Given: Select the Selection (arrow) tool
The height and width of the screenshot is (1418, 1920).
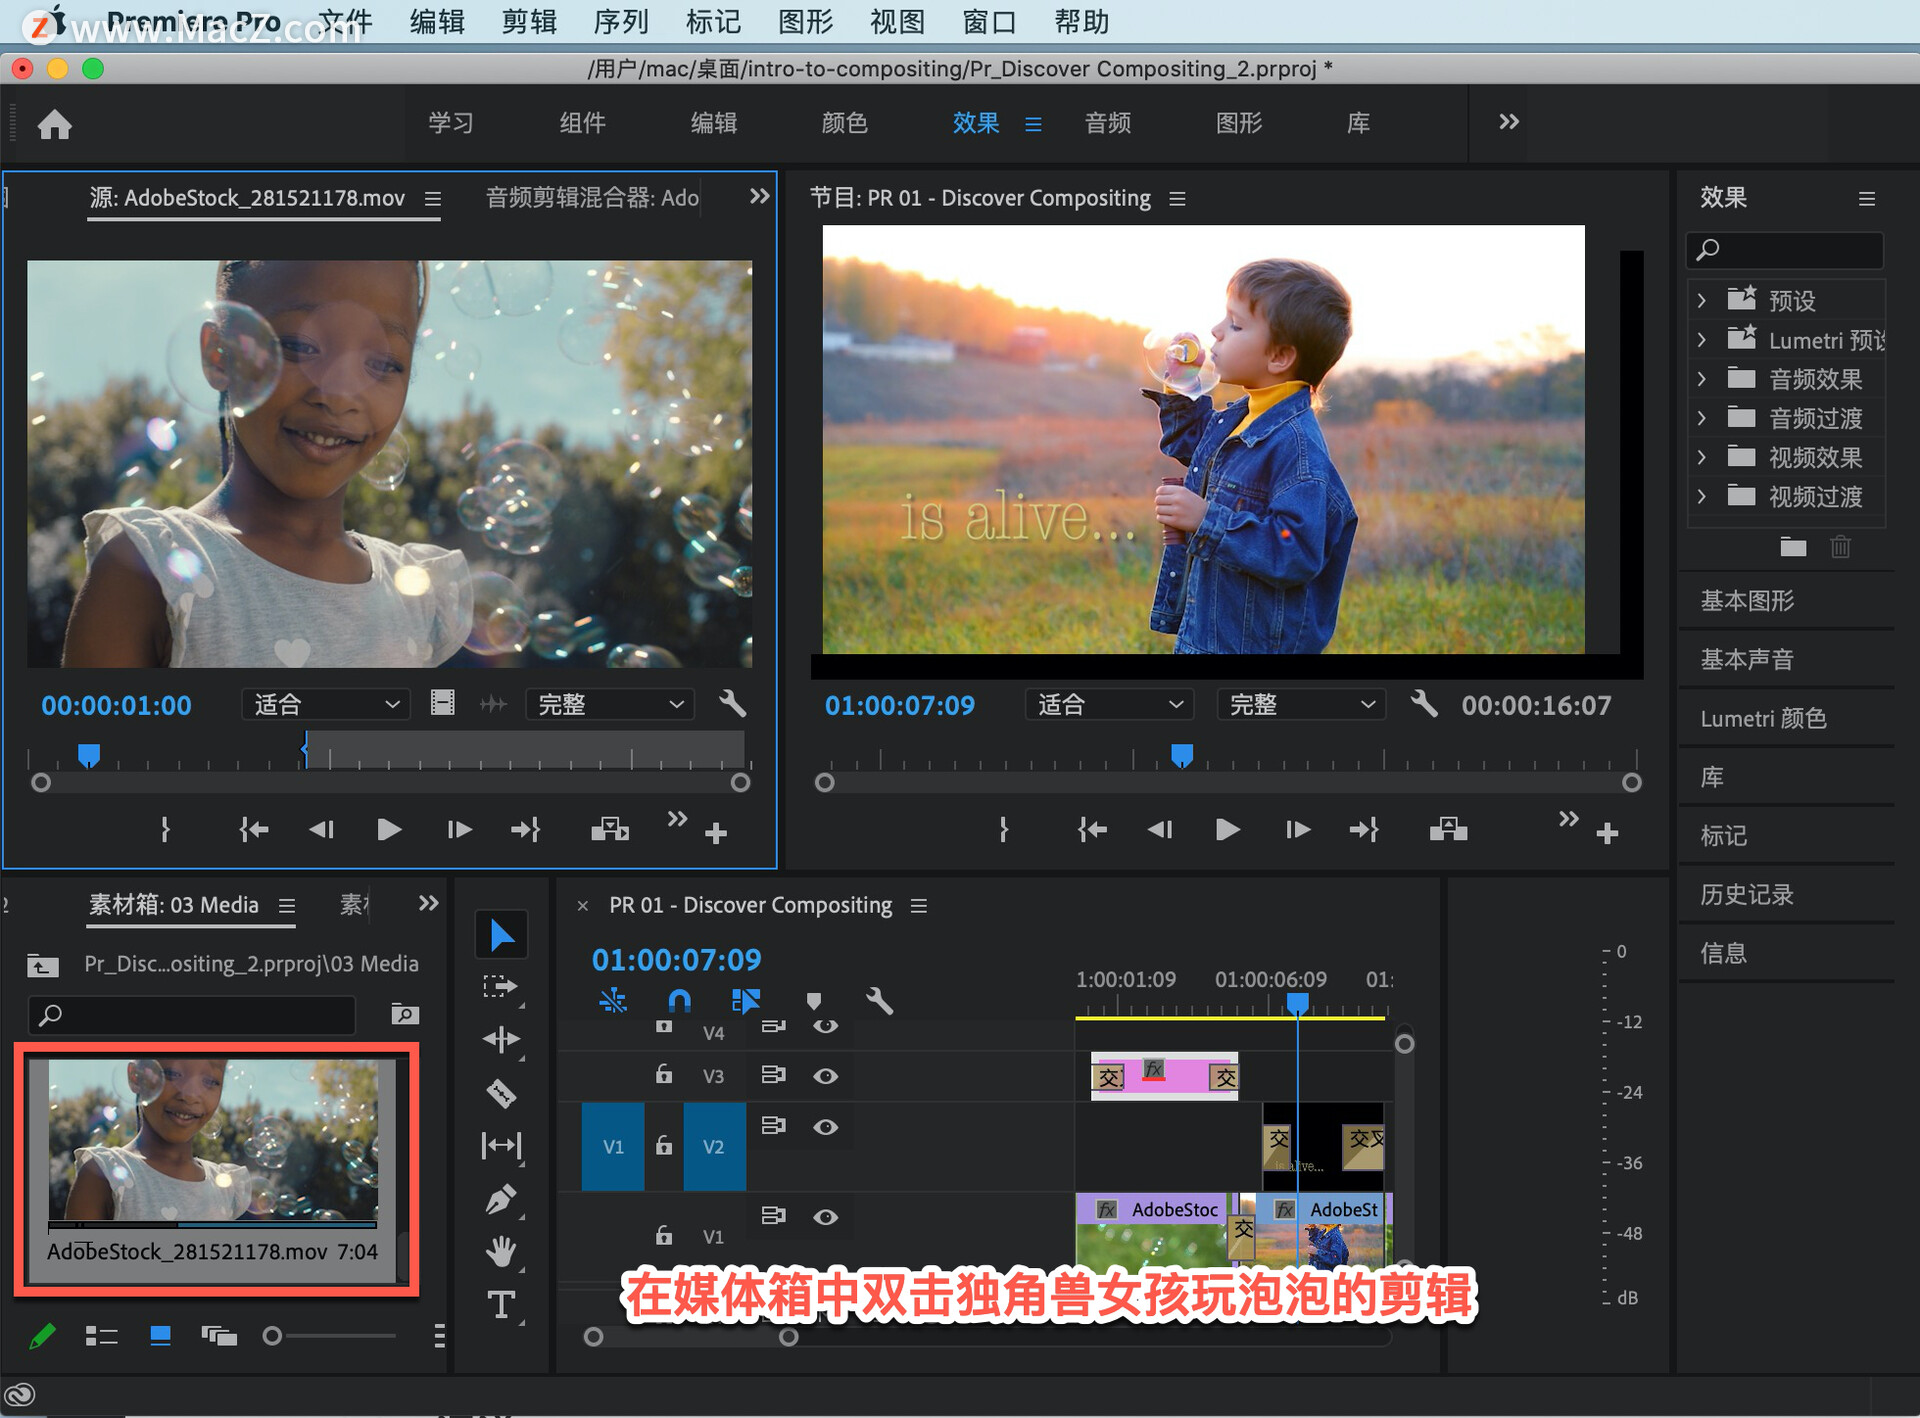Looking at the screenshot, I should tap(502, 935).
